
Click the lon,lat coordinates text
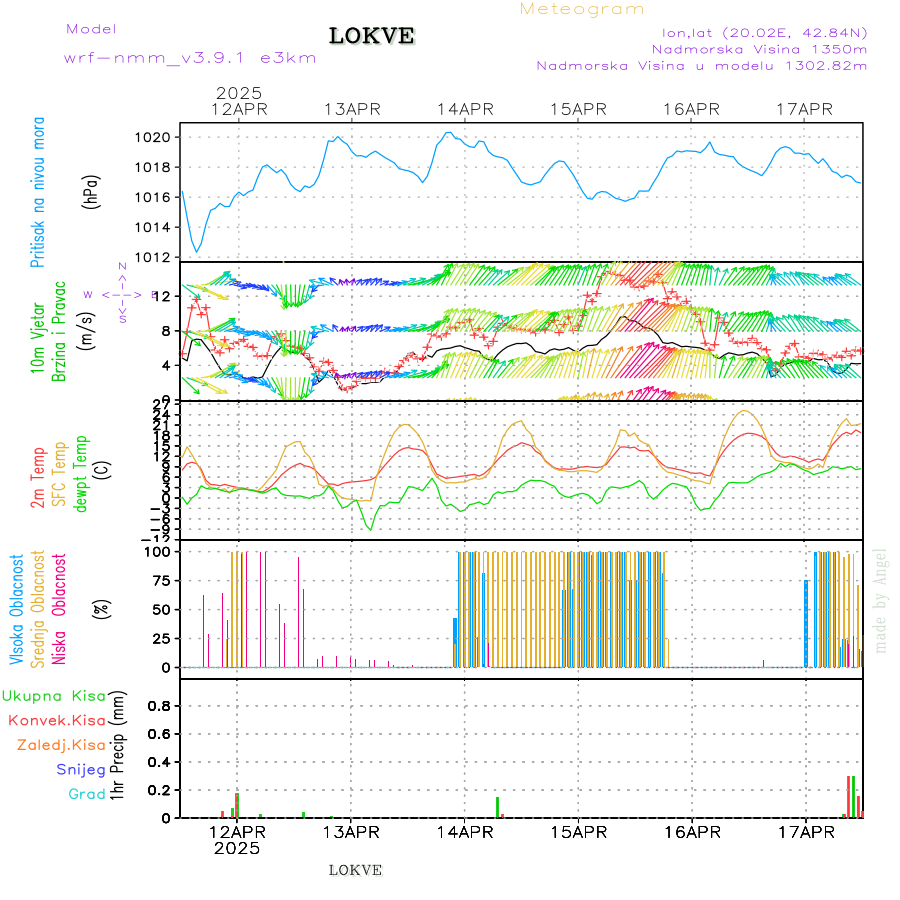pyautogui.click(x=758, y=31)
